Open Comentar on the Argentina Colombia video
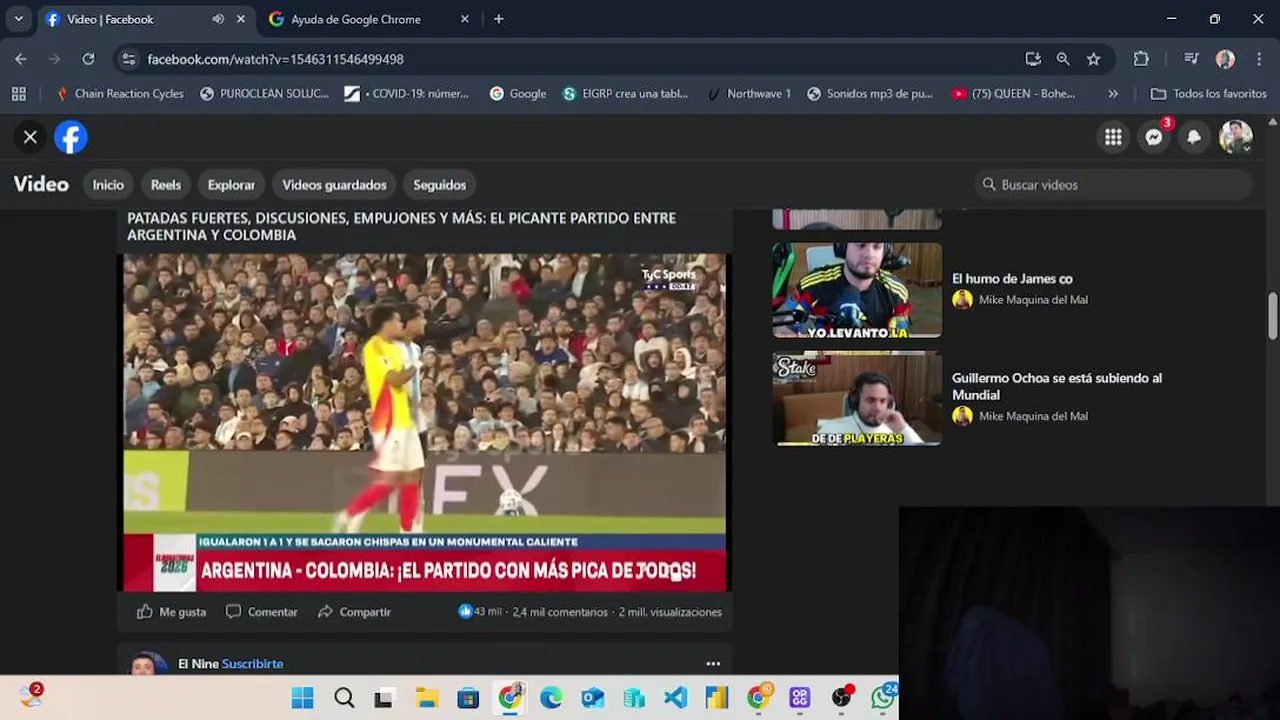 point(261,612)
